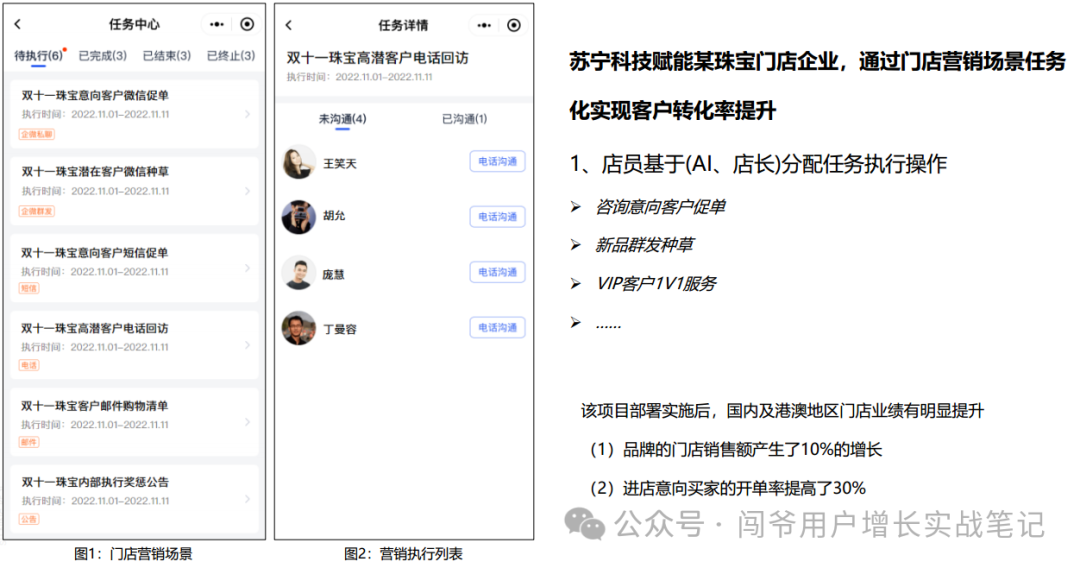Image resolution: width=1080 pixels, height=568 pixels.
Task: Open task 双十一珠宝潜在客户微信种草
Action: (134, 191)
